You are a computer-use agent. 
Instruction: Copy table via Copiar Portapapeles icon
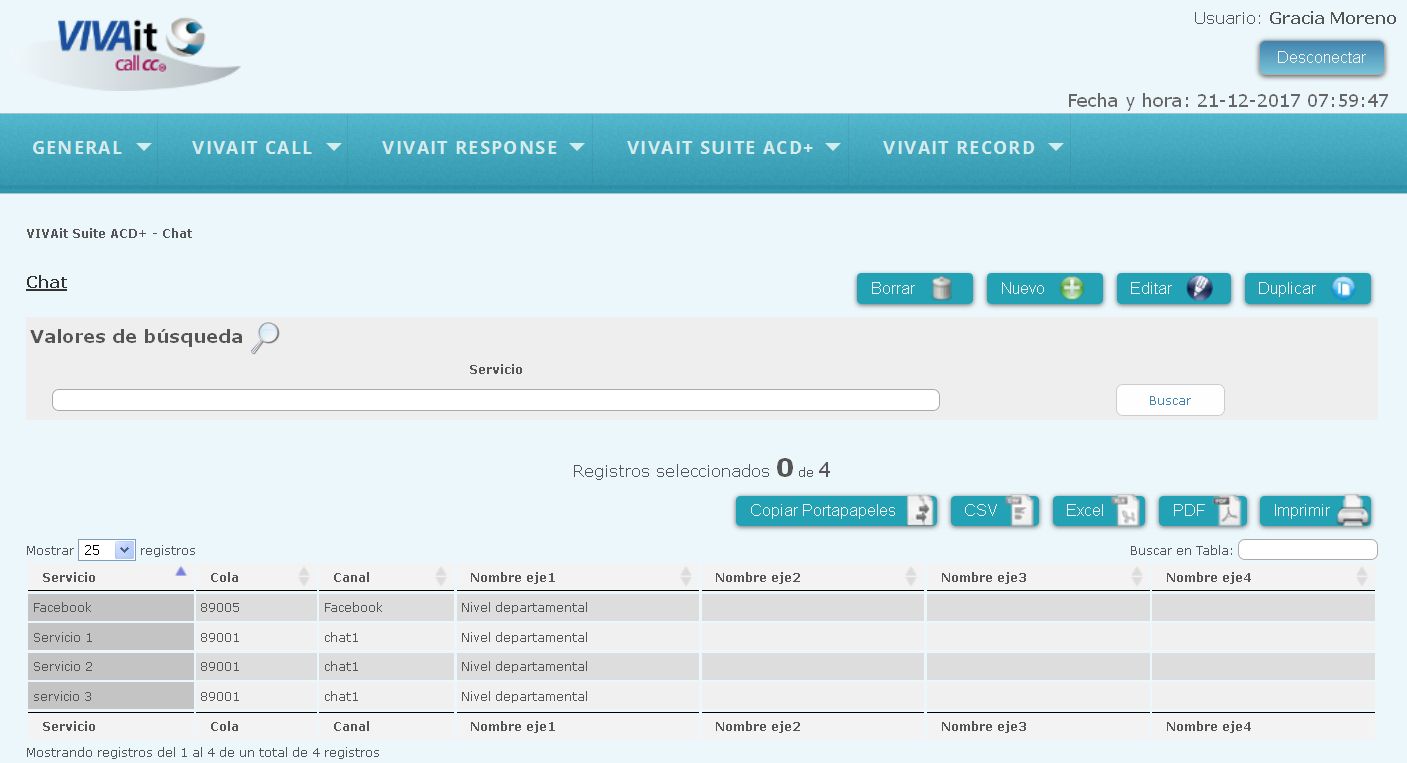click(x=921, y=511)
